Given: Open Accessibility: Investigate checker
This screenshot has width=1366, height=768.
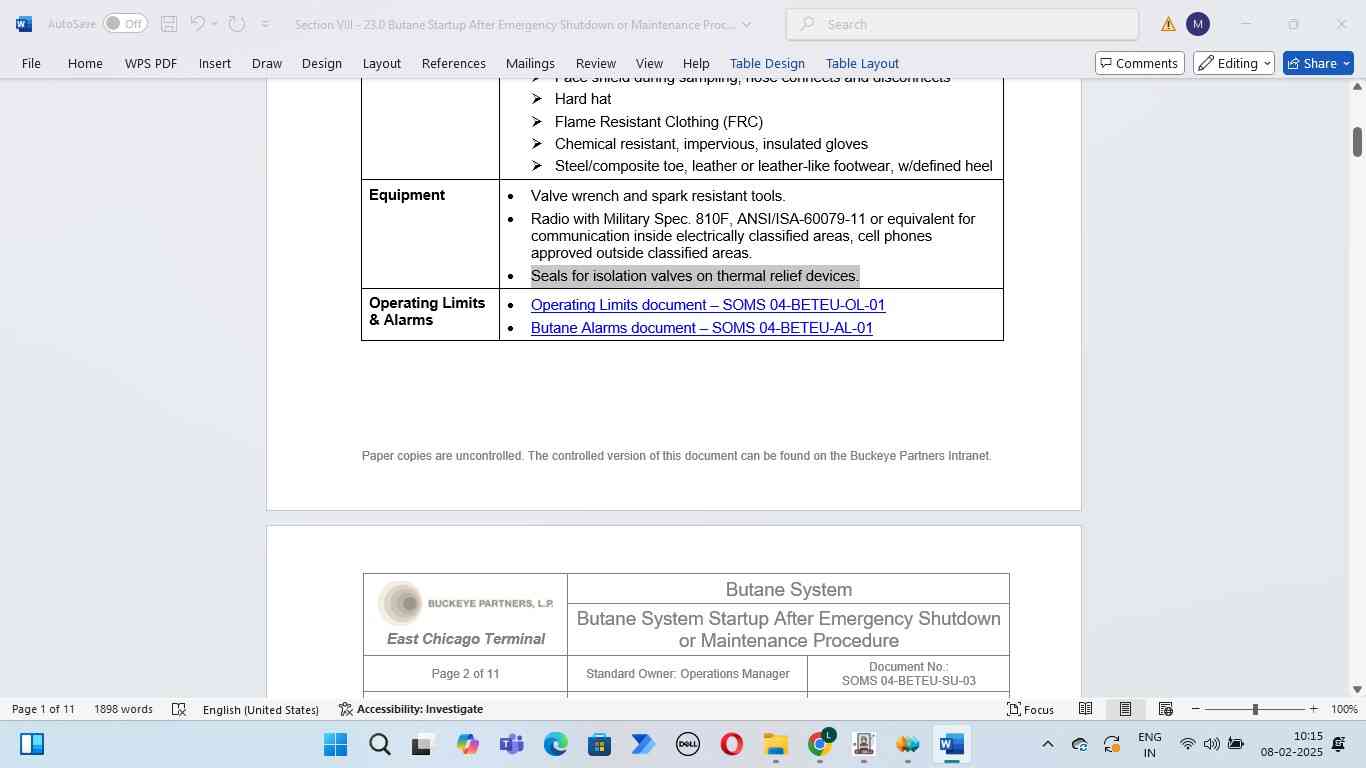Looking at the screenshot, I should coord(411,709).
